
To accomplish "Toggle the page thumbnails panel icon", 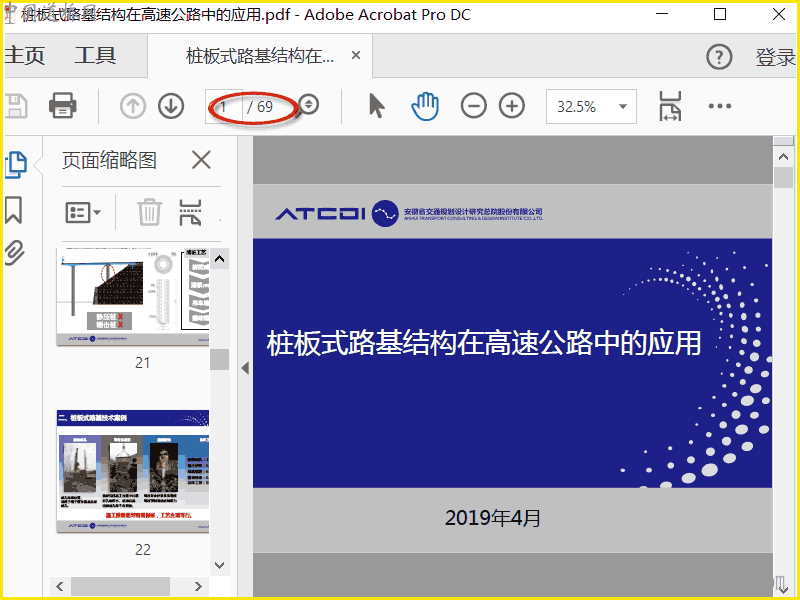I will point(16,165).
